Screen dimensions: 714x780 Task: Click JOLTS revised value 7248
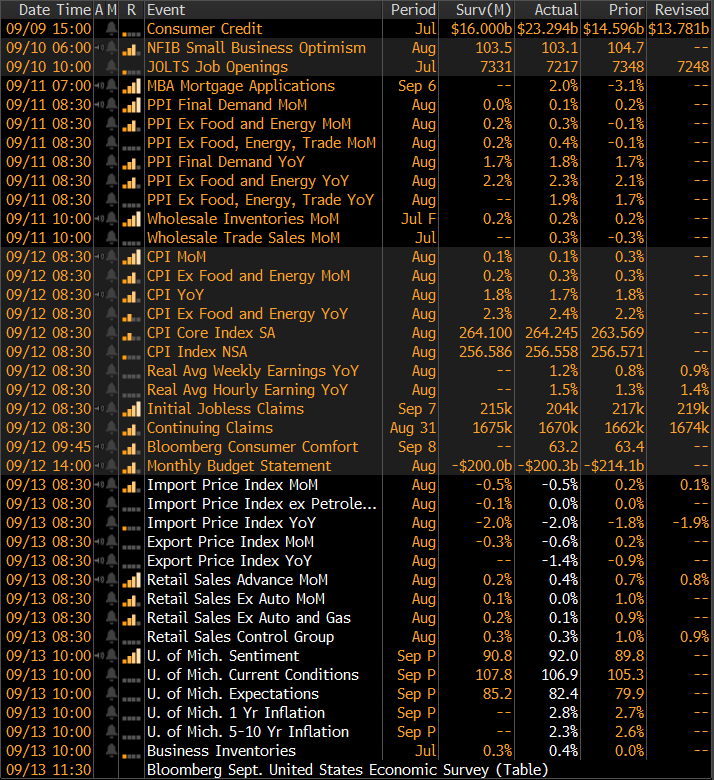(693, 67)
